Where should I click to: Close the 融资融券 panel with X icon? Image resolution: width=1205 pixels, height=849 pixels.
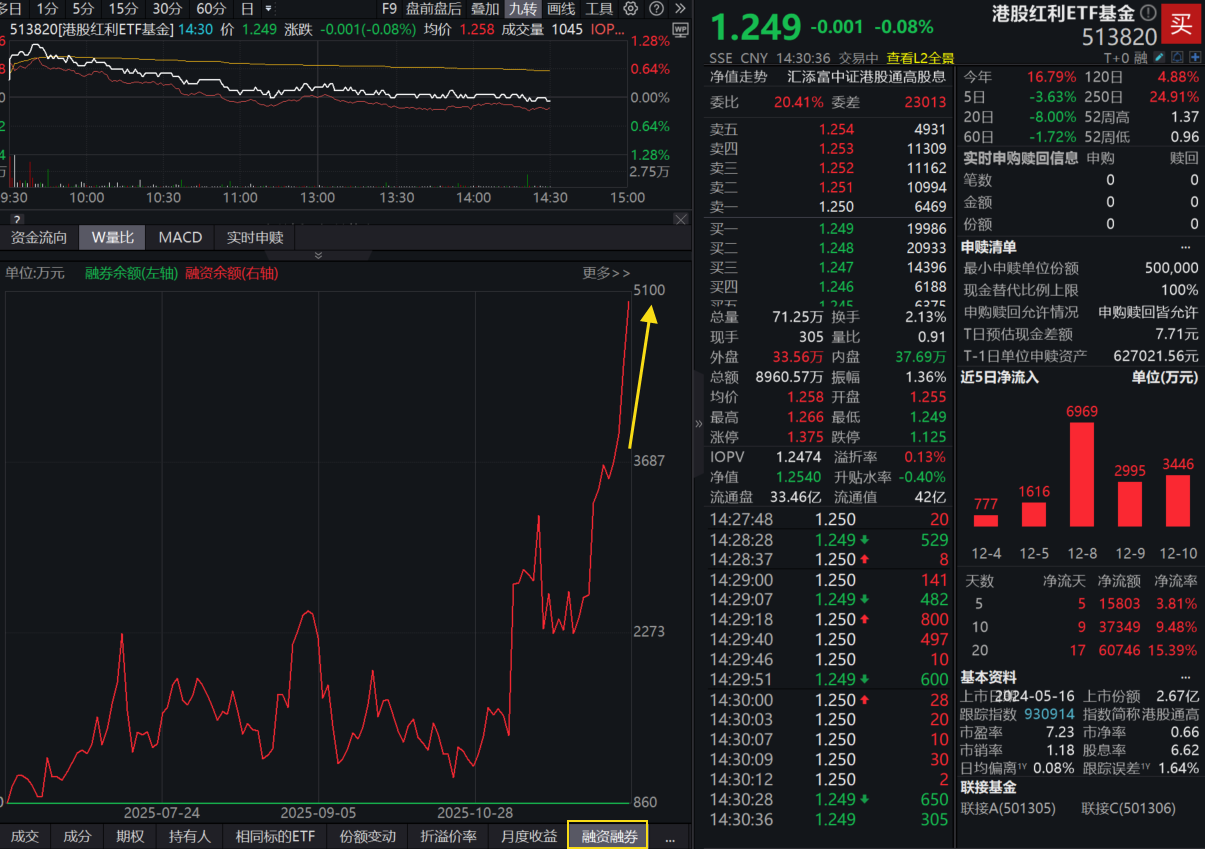[x=681, y=219]
